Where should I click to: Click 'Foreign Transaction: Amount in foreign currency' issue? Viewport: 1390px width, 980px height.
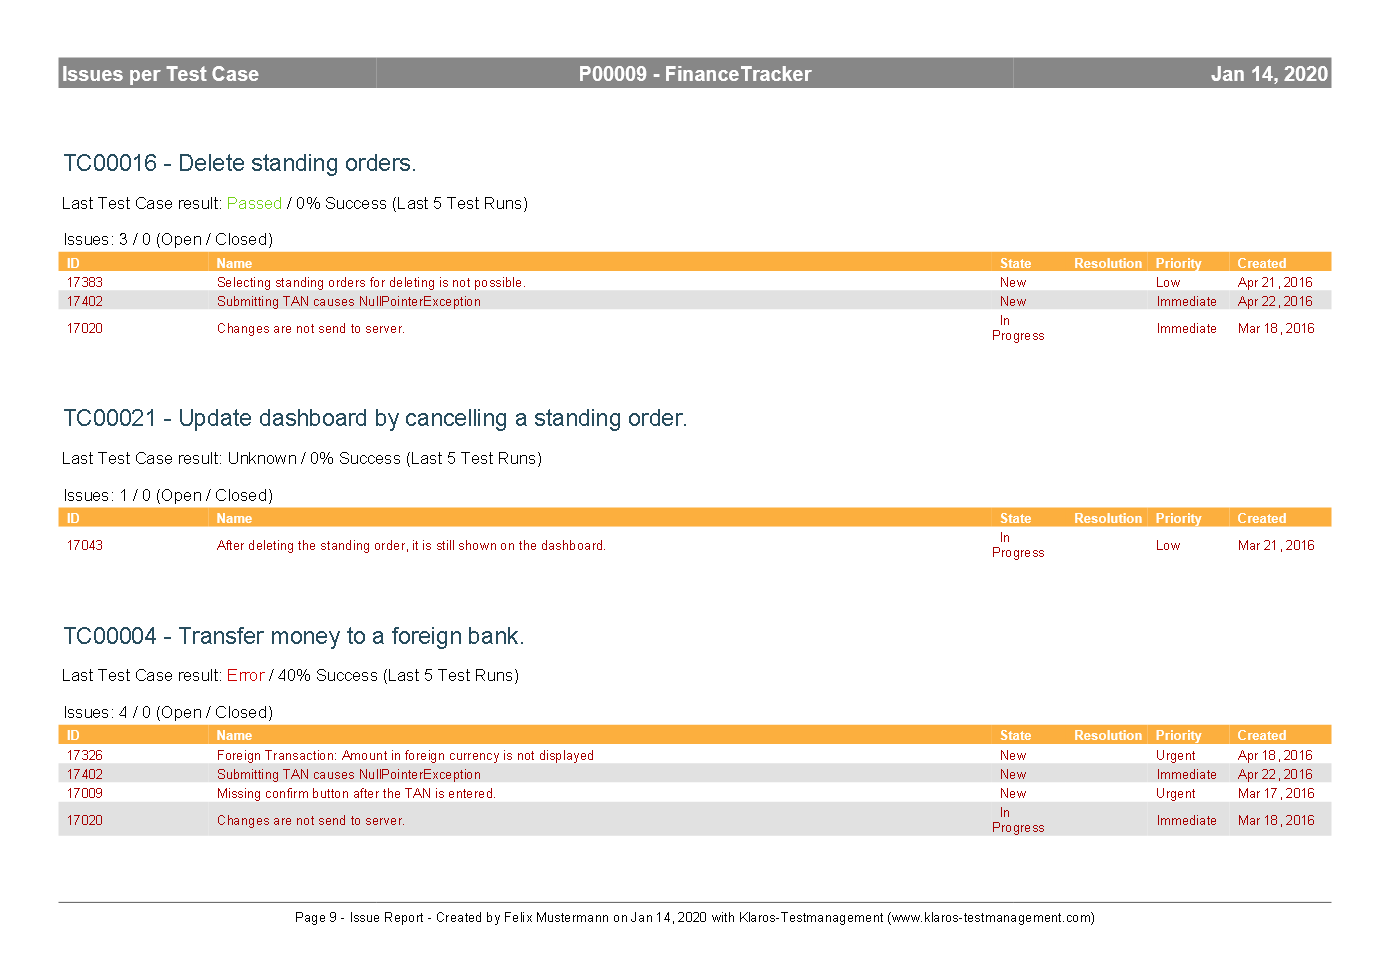coord(405,756)
